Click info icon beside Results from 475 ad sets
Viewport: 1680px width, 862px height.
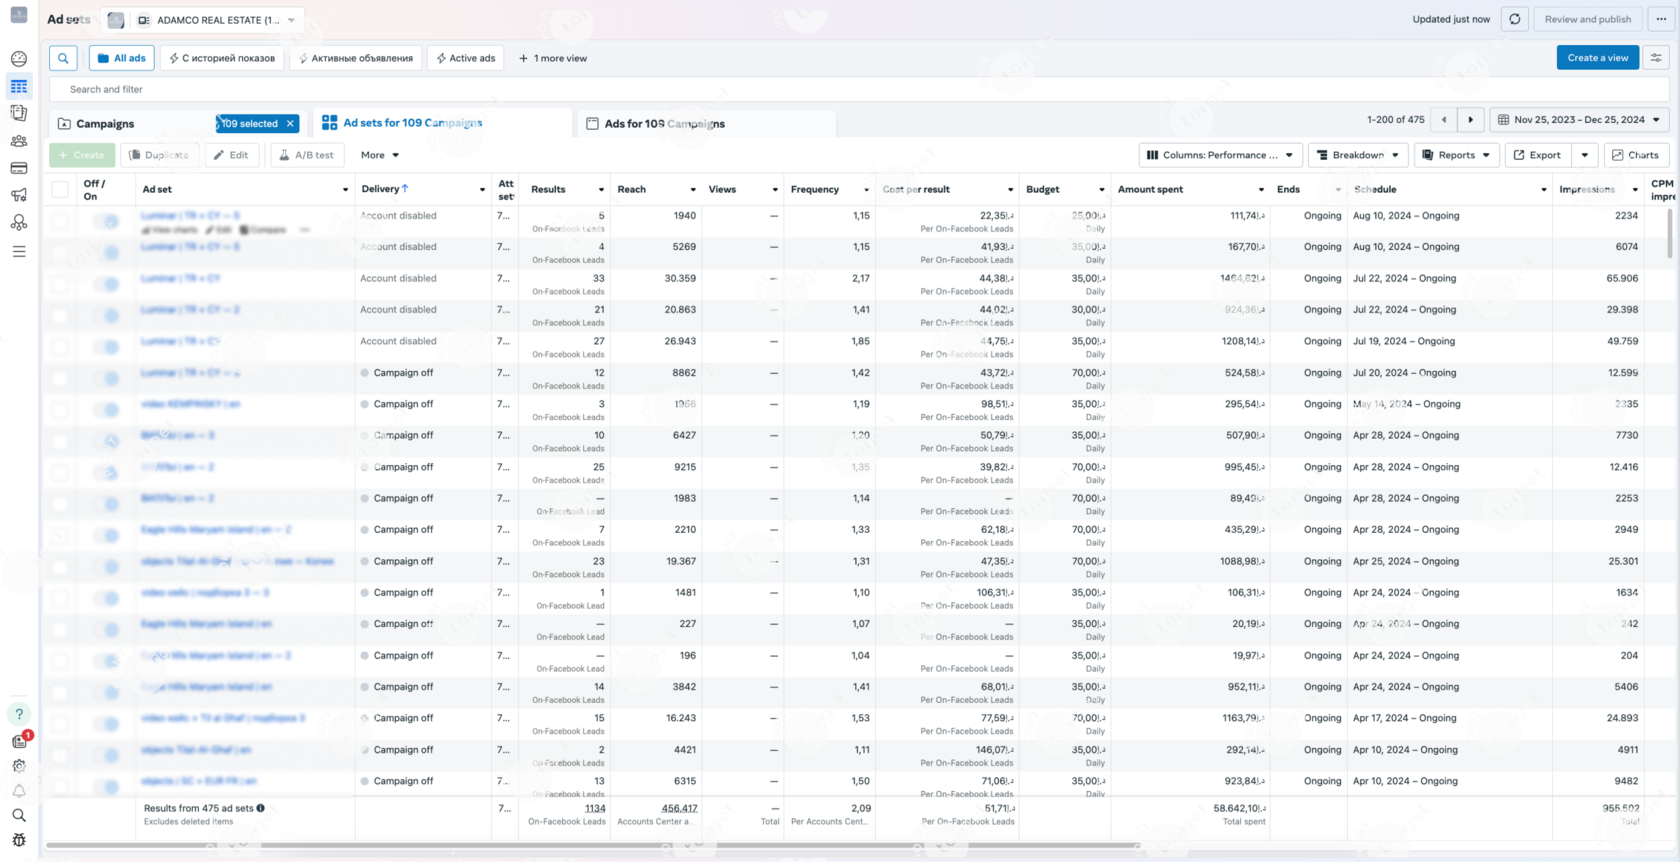tap(261, 808)
